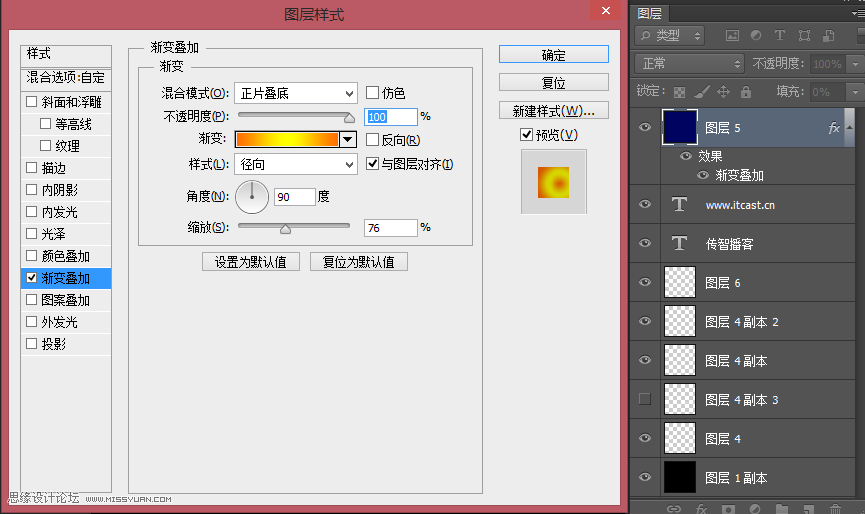Check the 反向(R) reverse option
Image resolution: width=865 pixels, height=514 pixels.
click(x=372, y=140)
